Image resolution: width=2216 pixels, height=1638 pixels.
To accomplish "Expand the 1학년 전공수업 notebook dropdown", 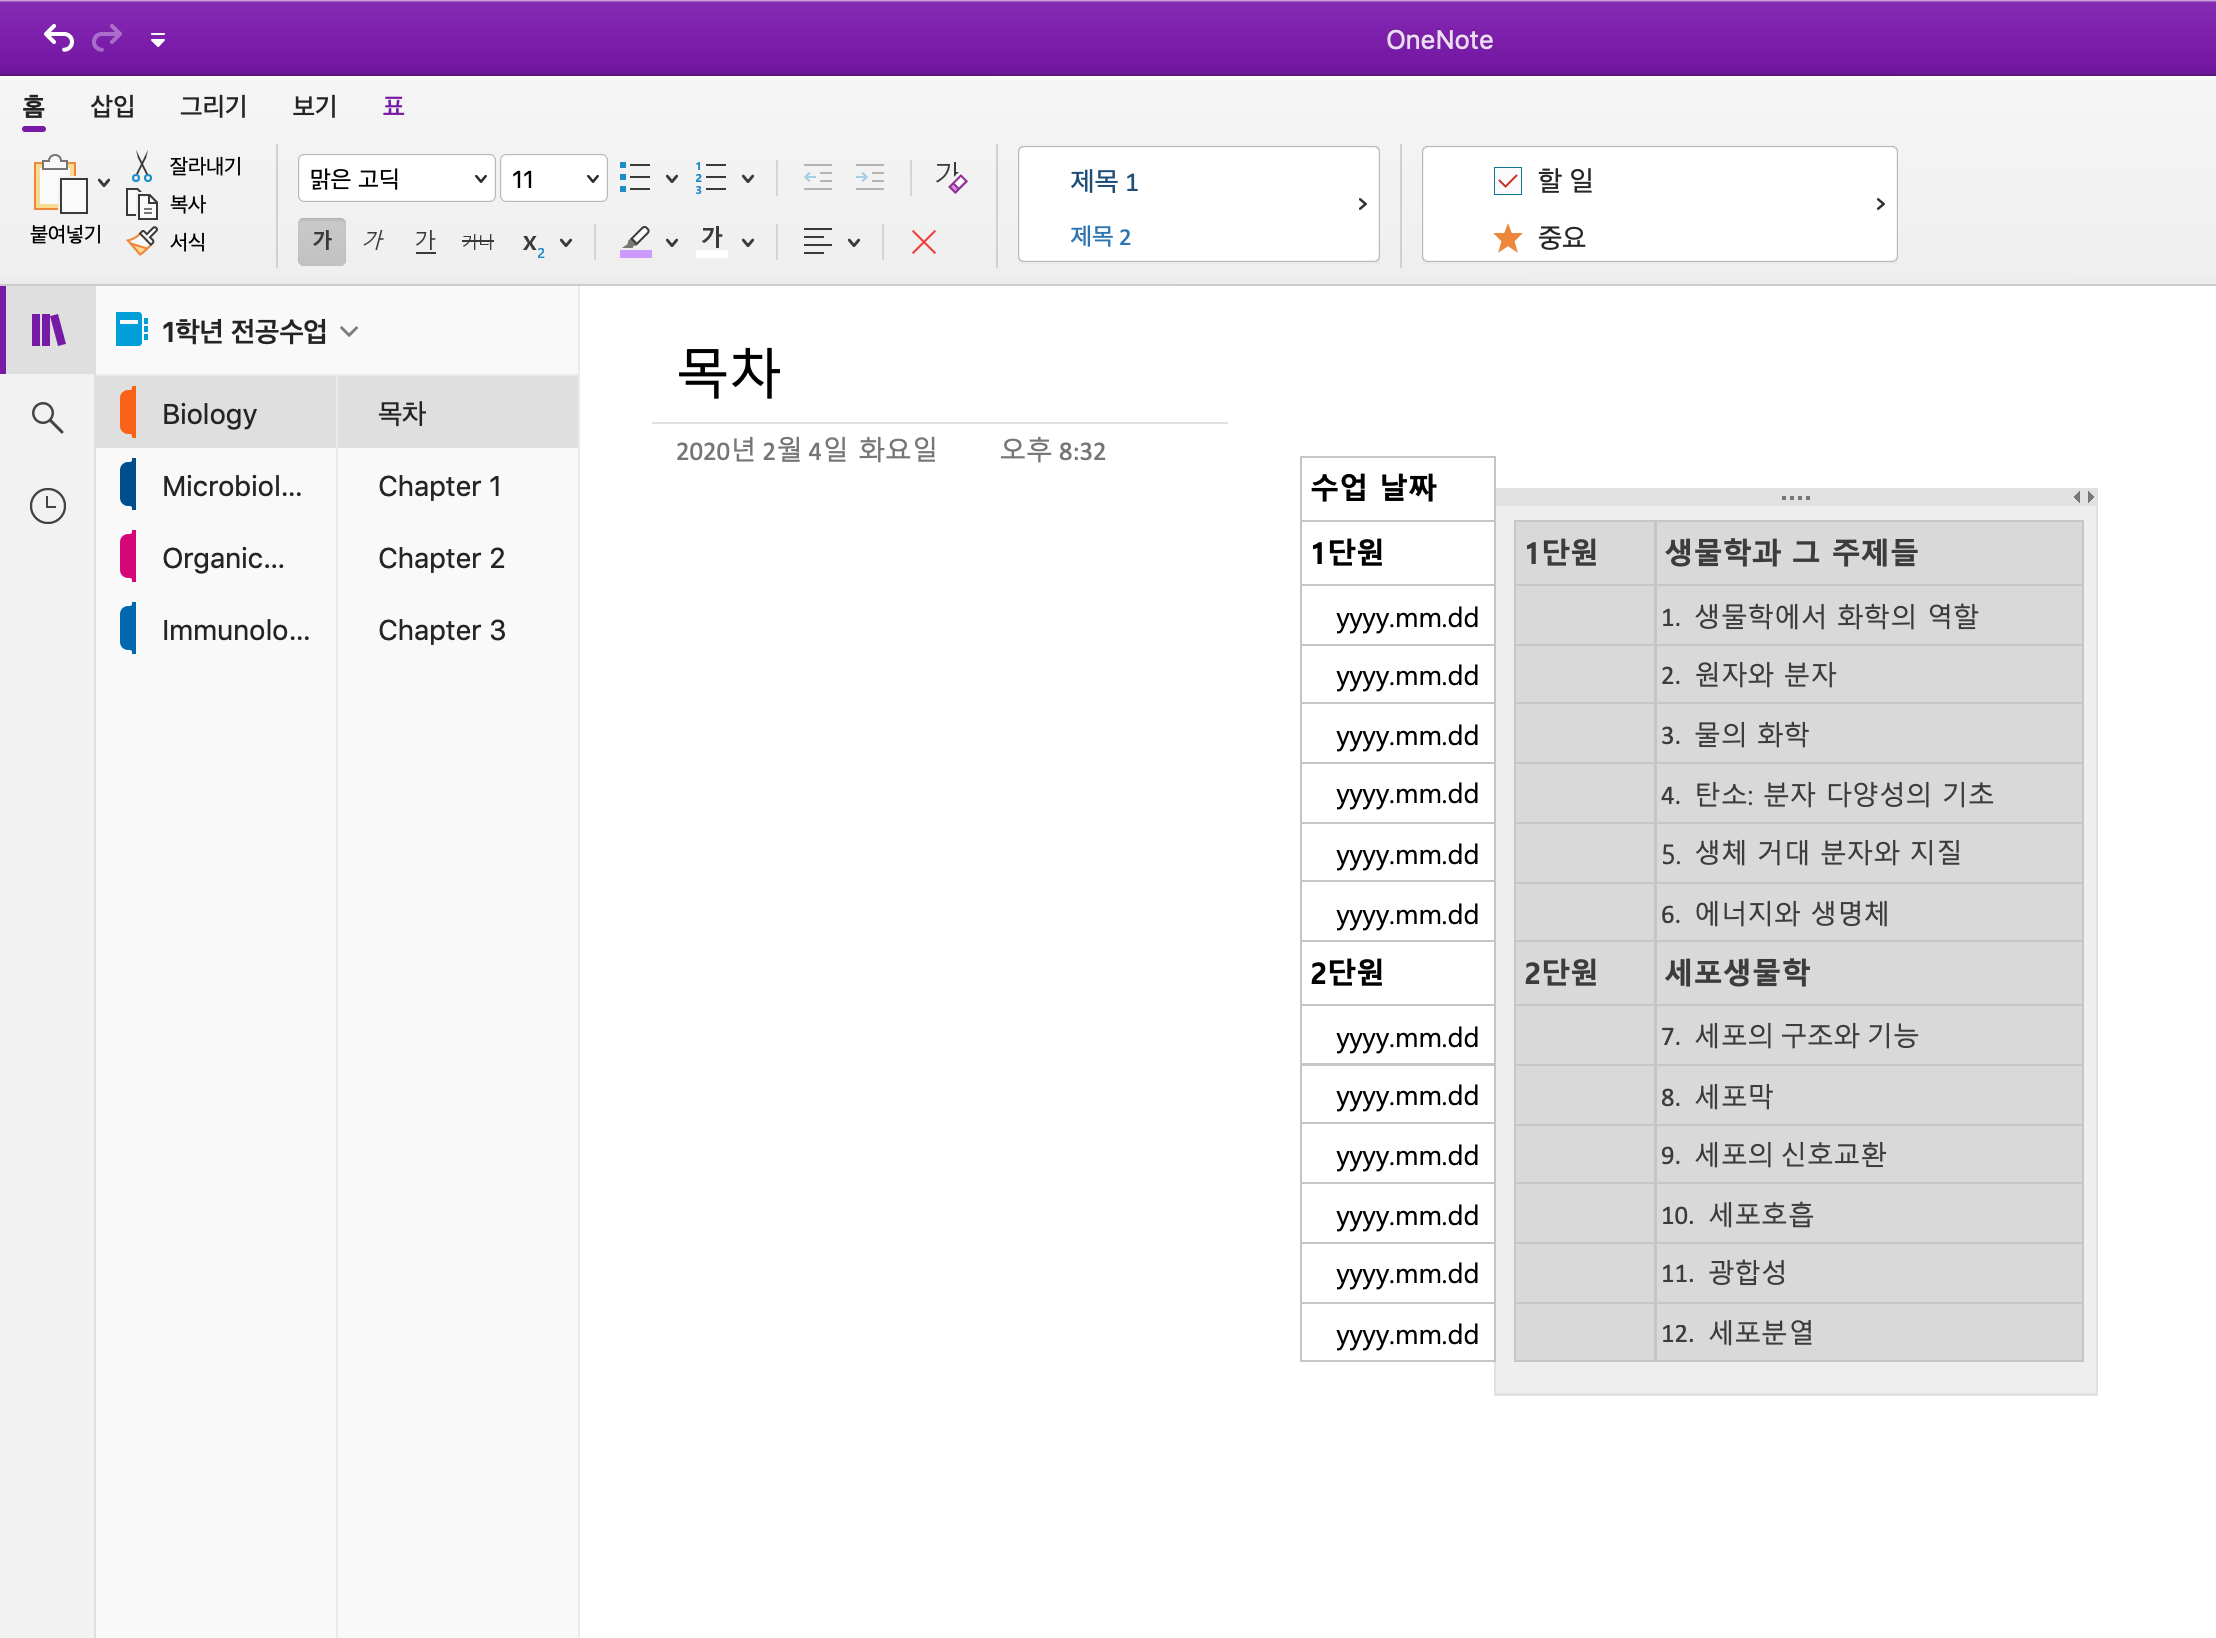I will pyautogui.click(x=349, y=331).
